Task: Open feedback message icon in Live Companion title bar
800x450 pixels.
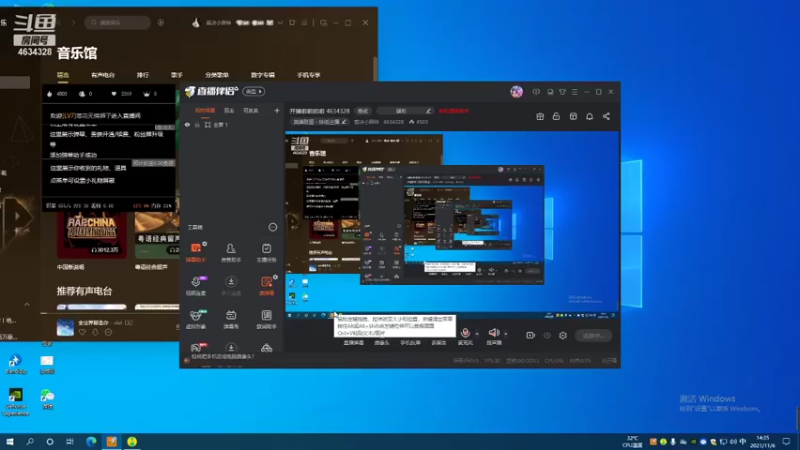Action: [536, 92]
